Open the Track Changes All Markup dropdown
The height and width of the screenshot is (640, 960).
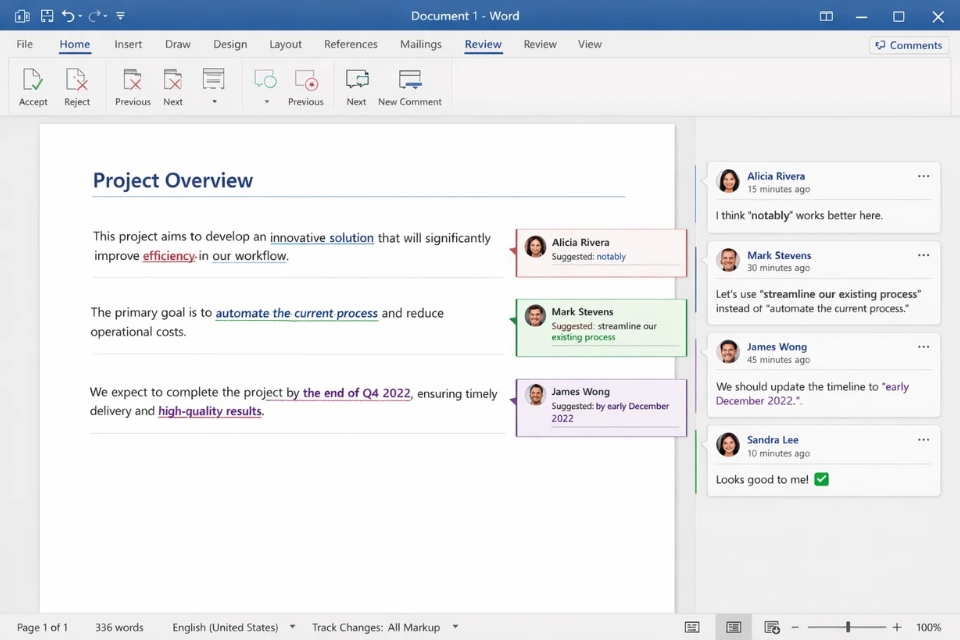pyautogui.click(x=455, y=627)
